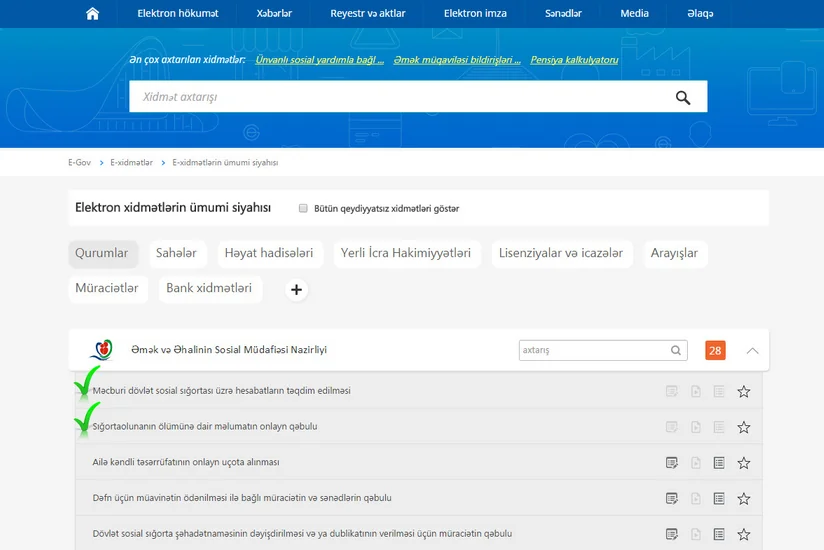Screen dimensions: 824x550
Task: Collapse the ministry section with the up chevron
Action: (753, 350)
